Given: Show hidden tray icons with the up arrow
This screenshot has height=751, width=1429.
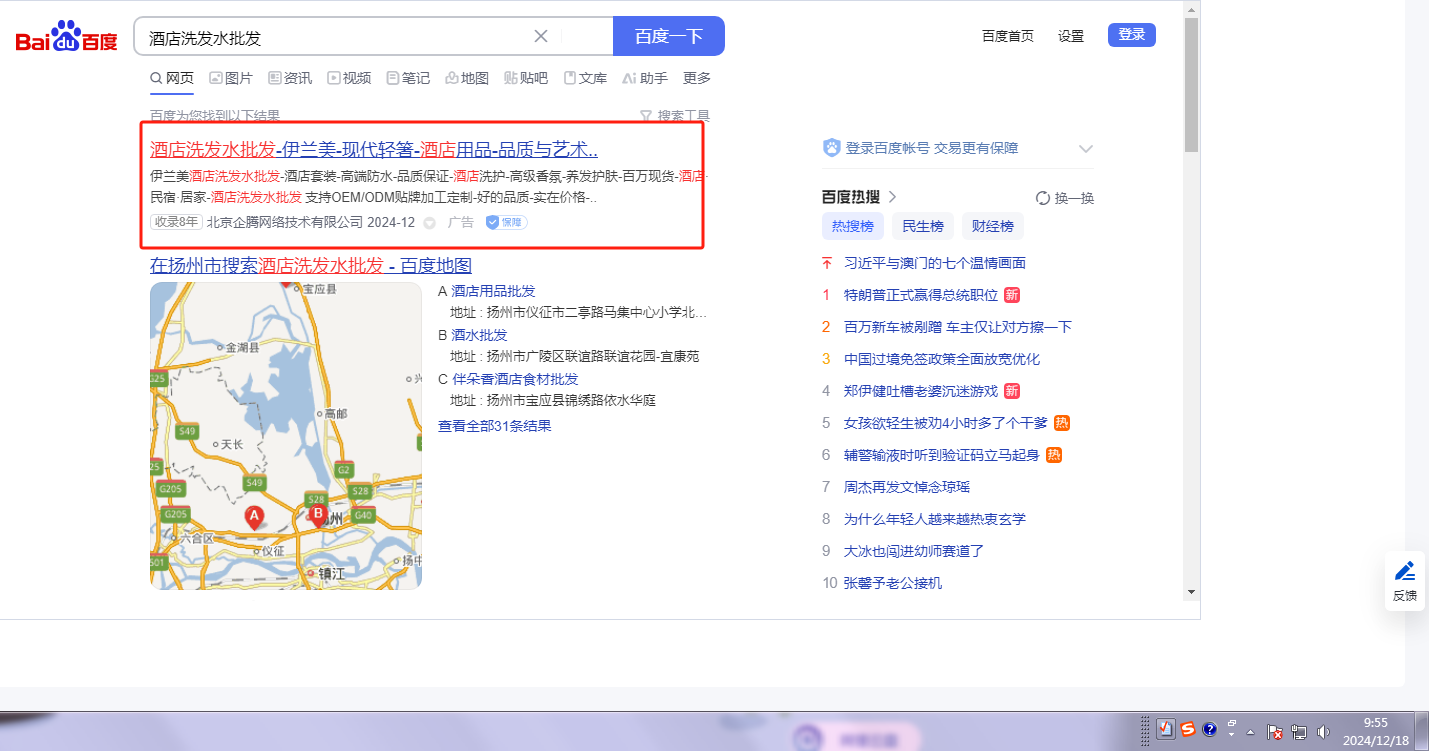Looking at the screenshot, I should (x=1250, y=731).
